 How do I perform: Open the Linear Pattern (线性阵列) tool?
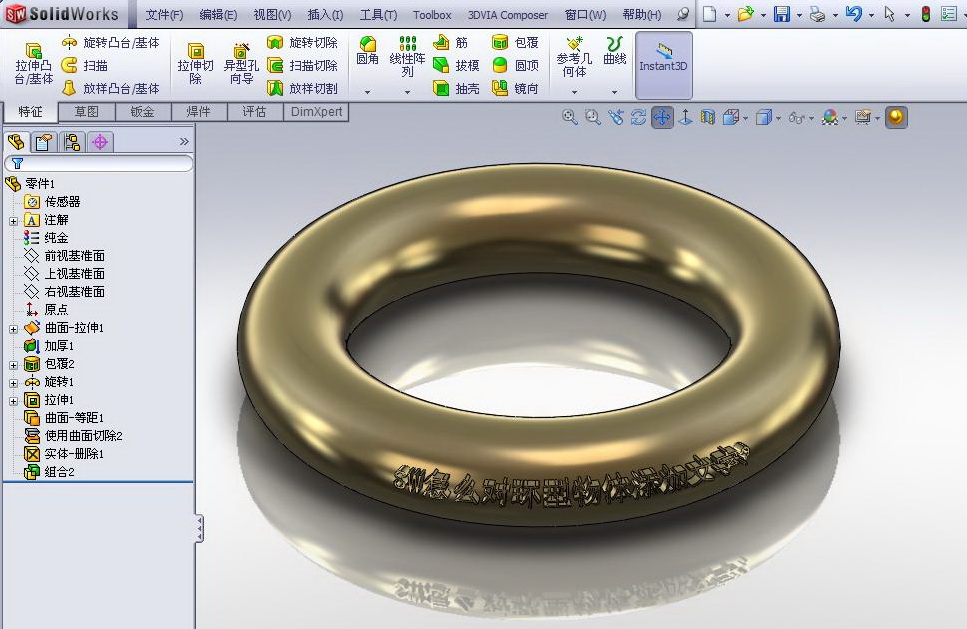[407, 57]
